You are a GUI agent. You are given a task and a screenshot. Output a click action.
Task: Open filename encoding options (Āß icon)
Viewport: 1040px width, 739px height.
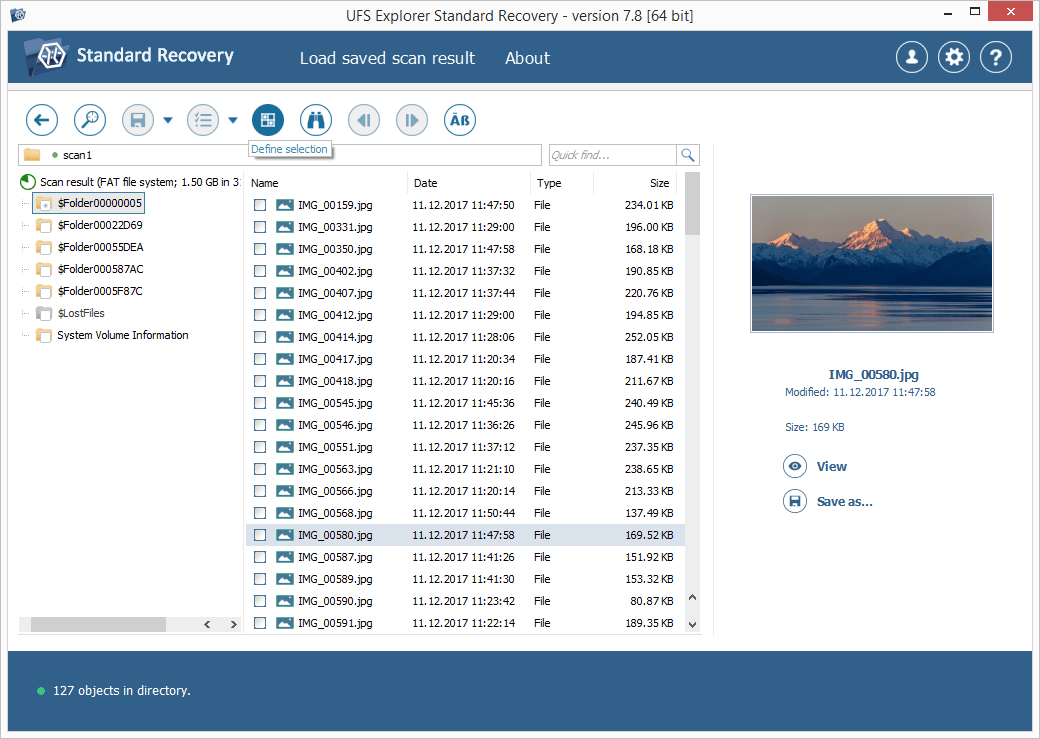(x=459, y=119)
